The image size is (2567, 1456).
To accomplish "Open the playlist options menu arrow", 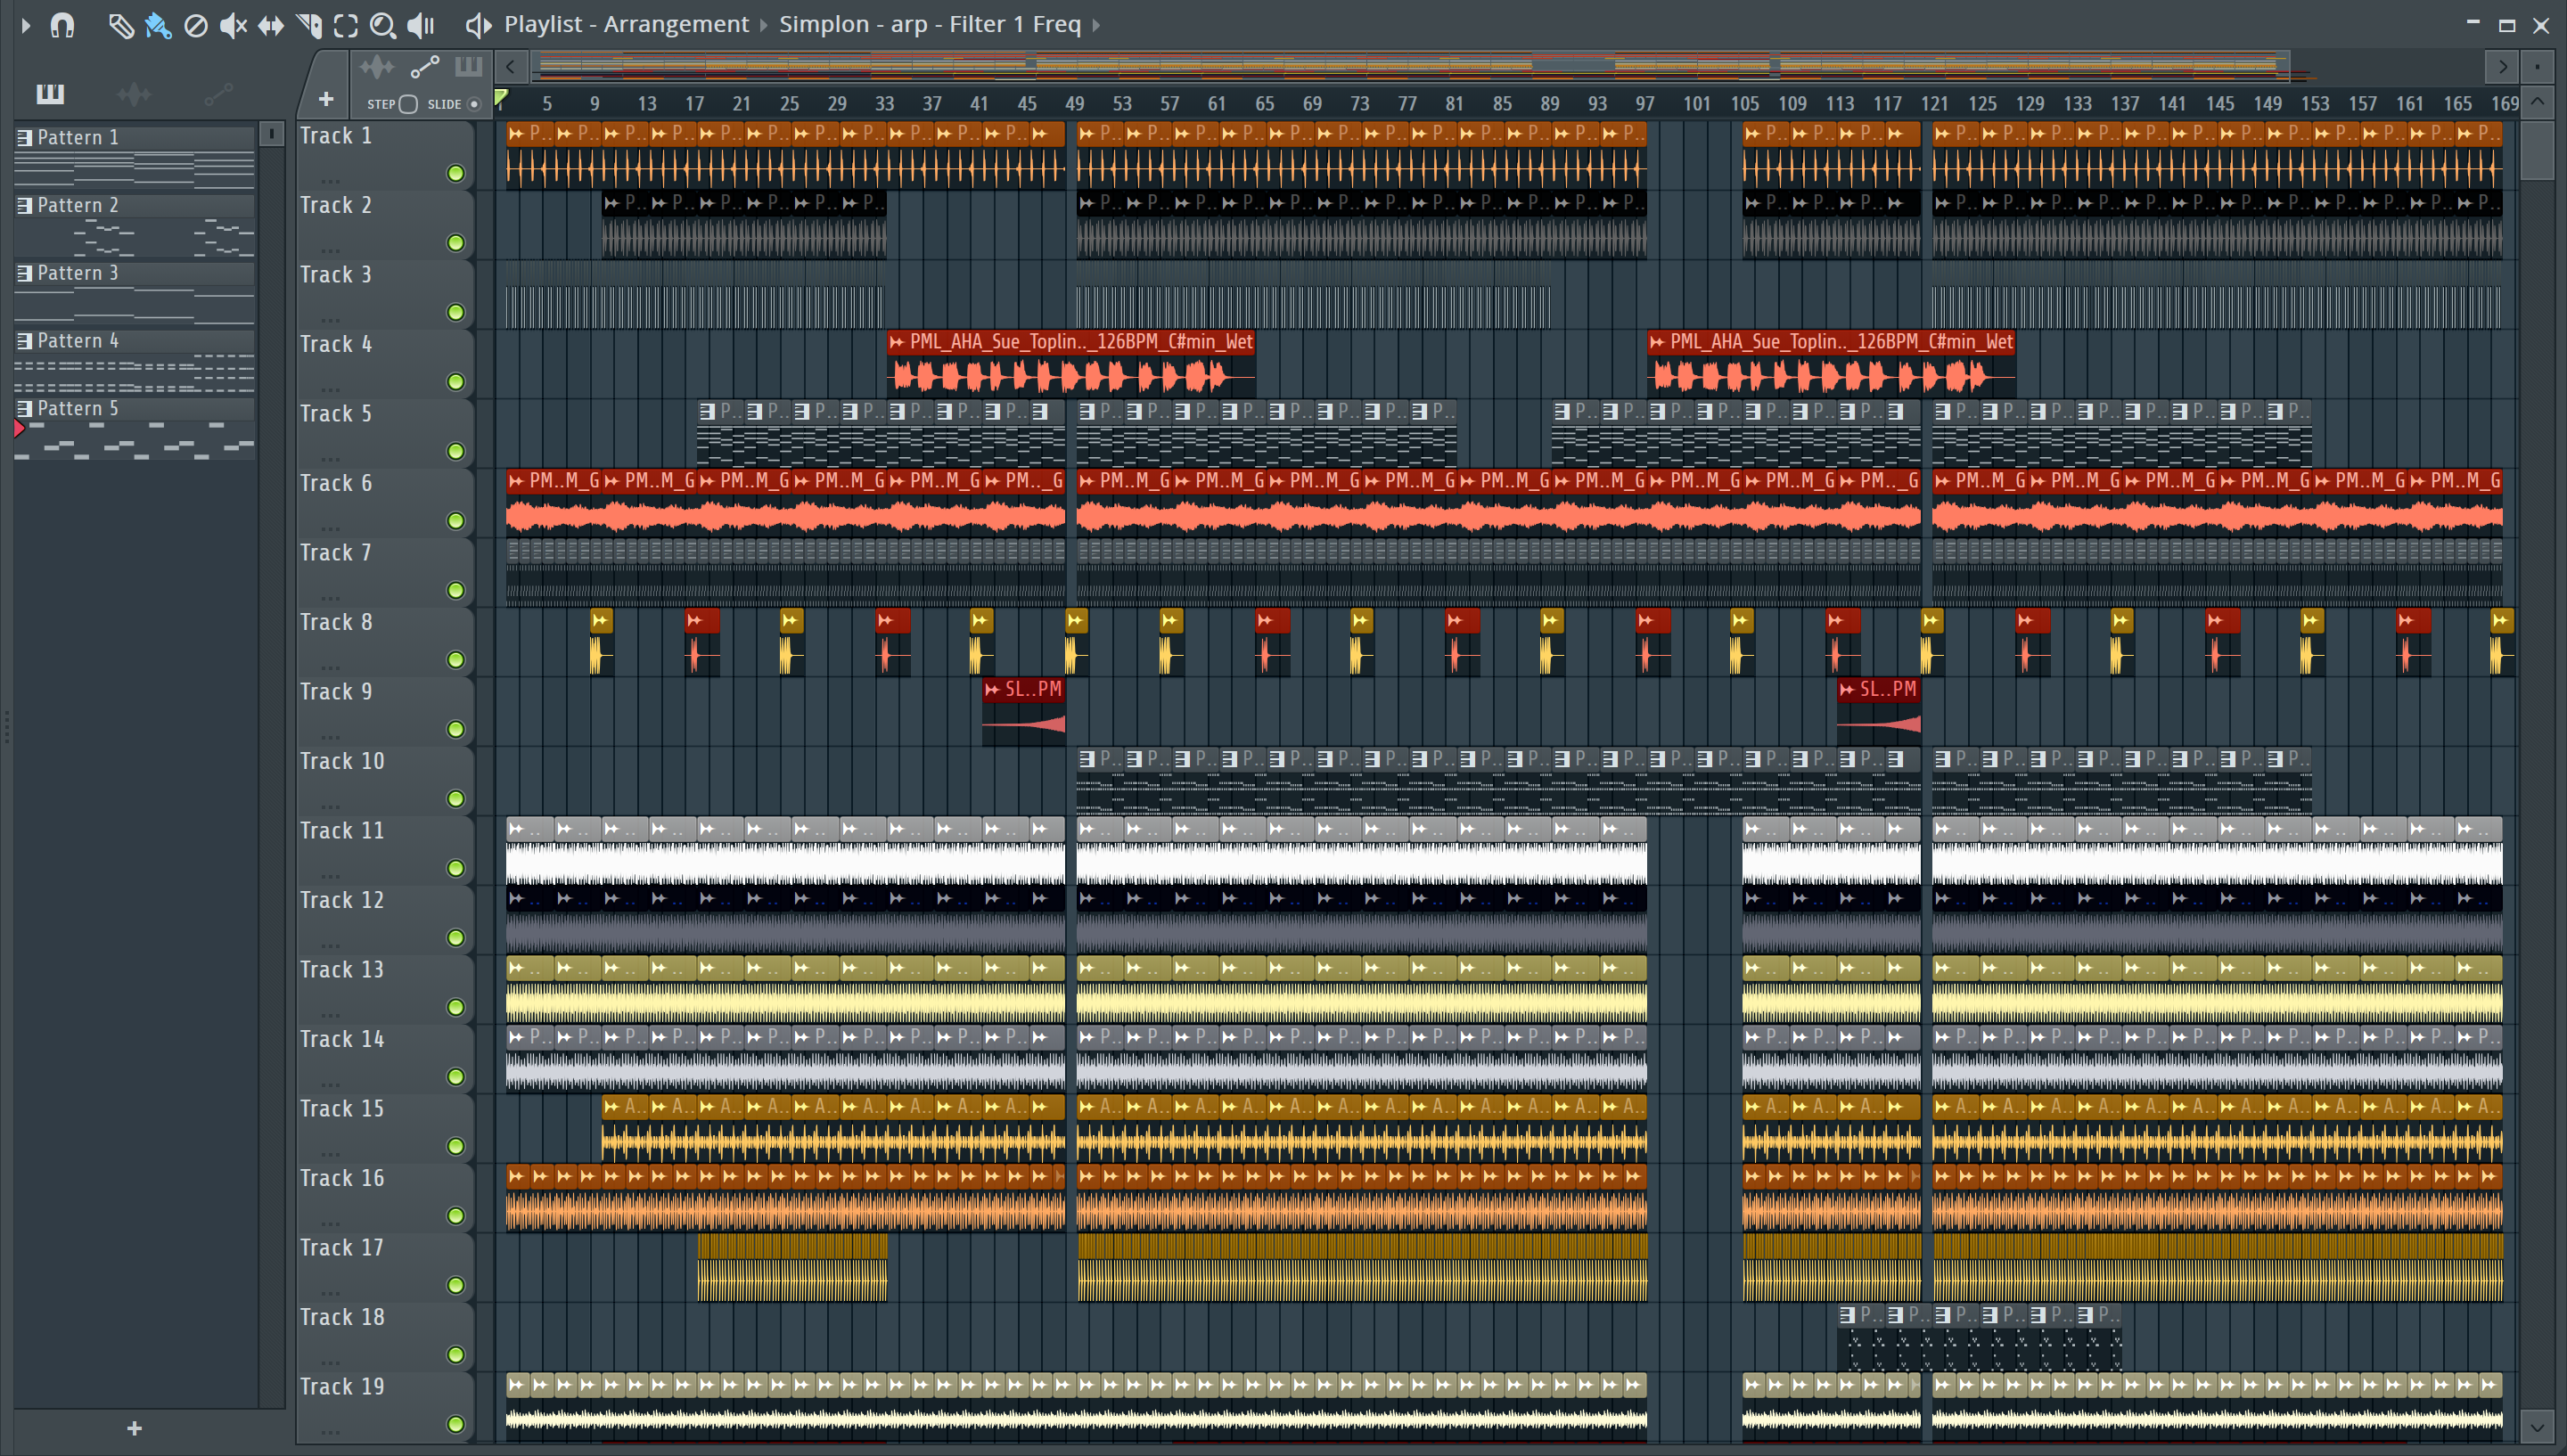I will pyautogui.click(x=26, y=25).
